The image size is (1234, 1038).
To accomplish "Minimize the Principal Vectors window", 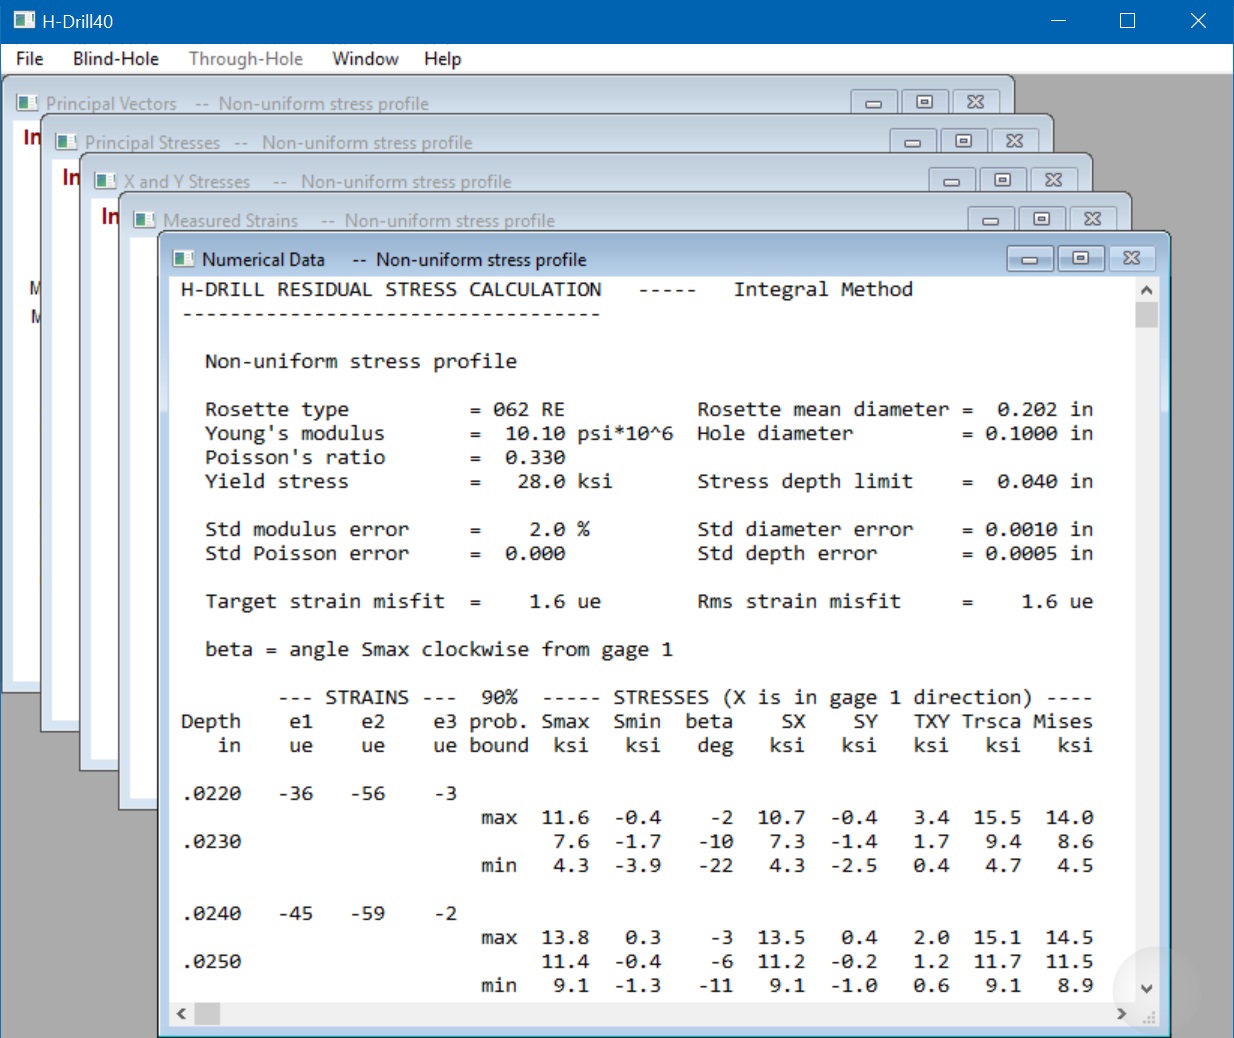I will pyautogui.click(x=873, y=103).
